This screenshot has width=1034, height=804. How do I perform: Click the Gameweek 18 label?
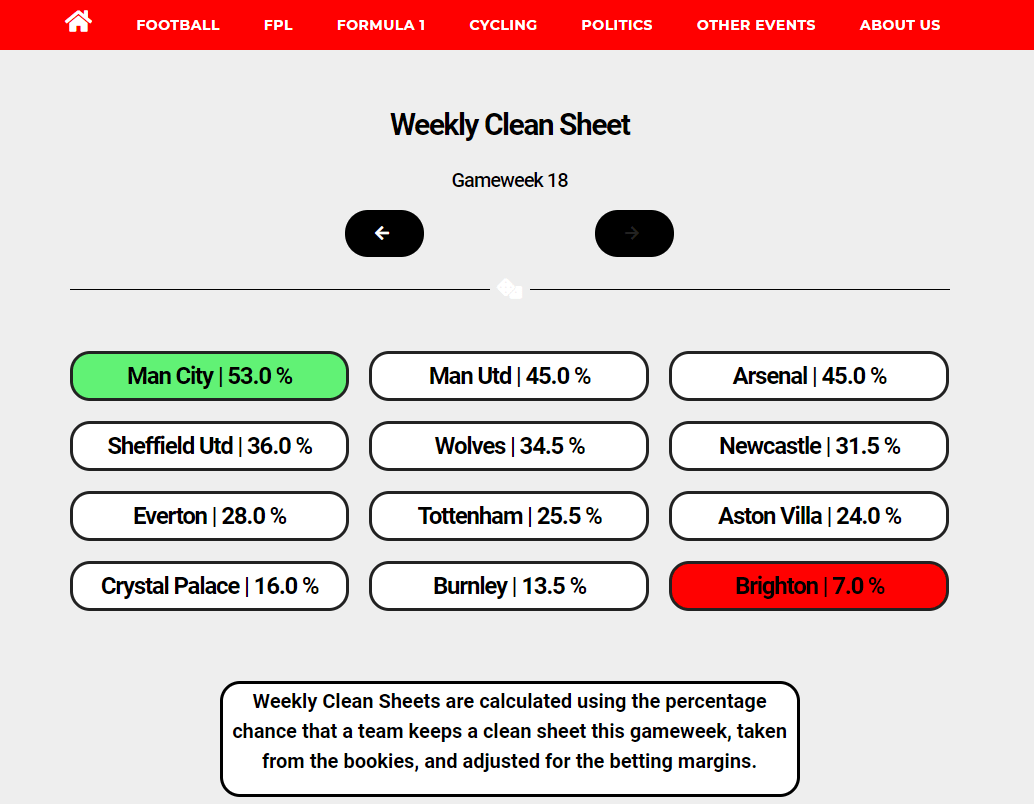pyautogui.click(x=510, y=180)
